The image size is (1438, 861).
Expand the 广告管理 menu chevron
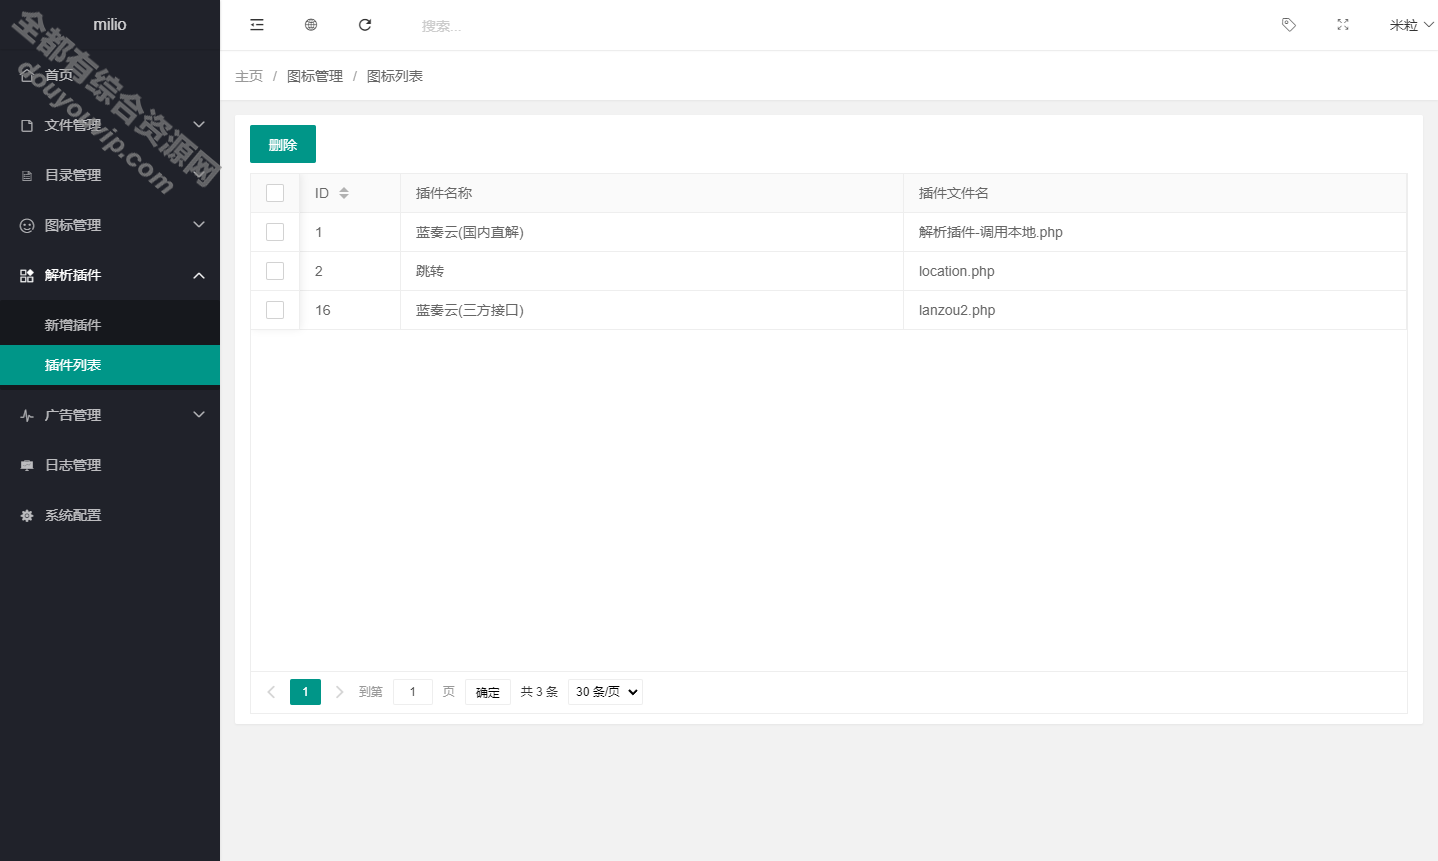coord(199,415)
